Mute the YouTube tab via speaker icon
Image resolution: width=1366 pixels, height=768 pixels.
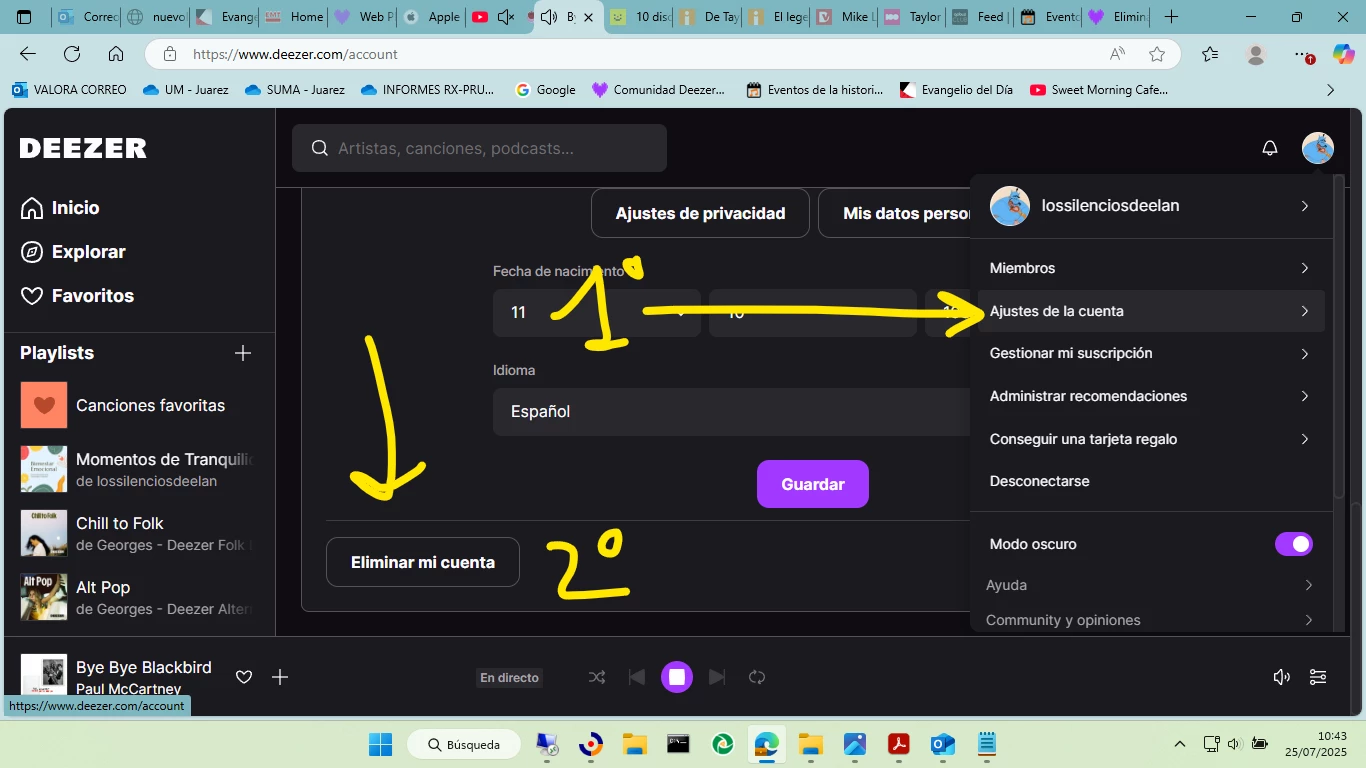point(506,17)
